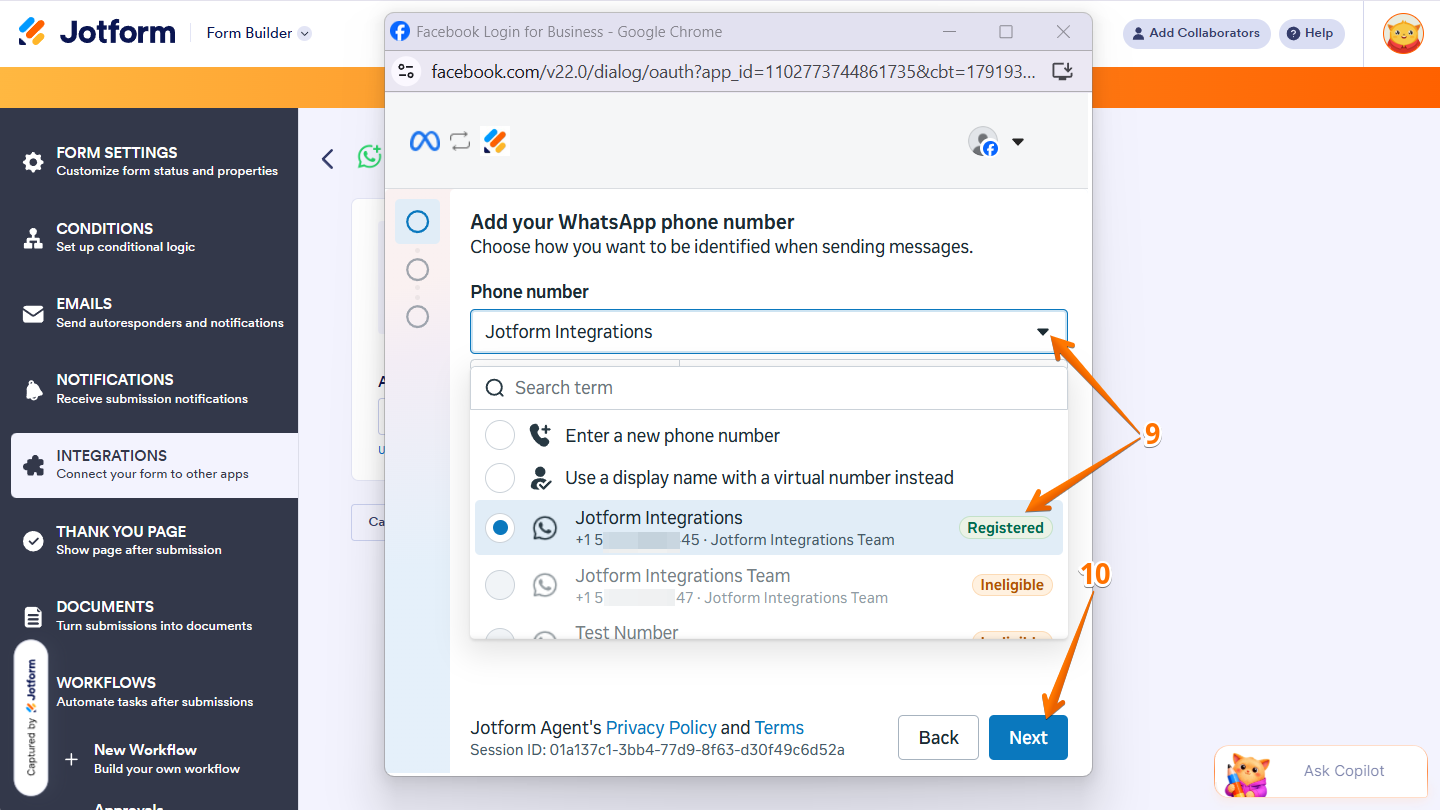Open the Workflows section
1440x810 pixels.
[x=155, y=691]
